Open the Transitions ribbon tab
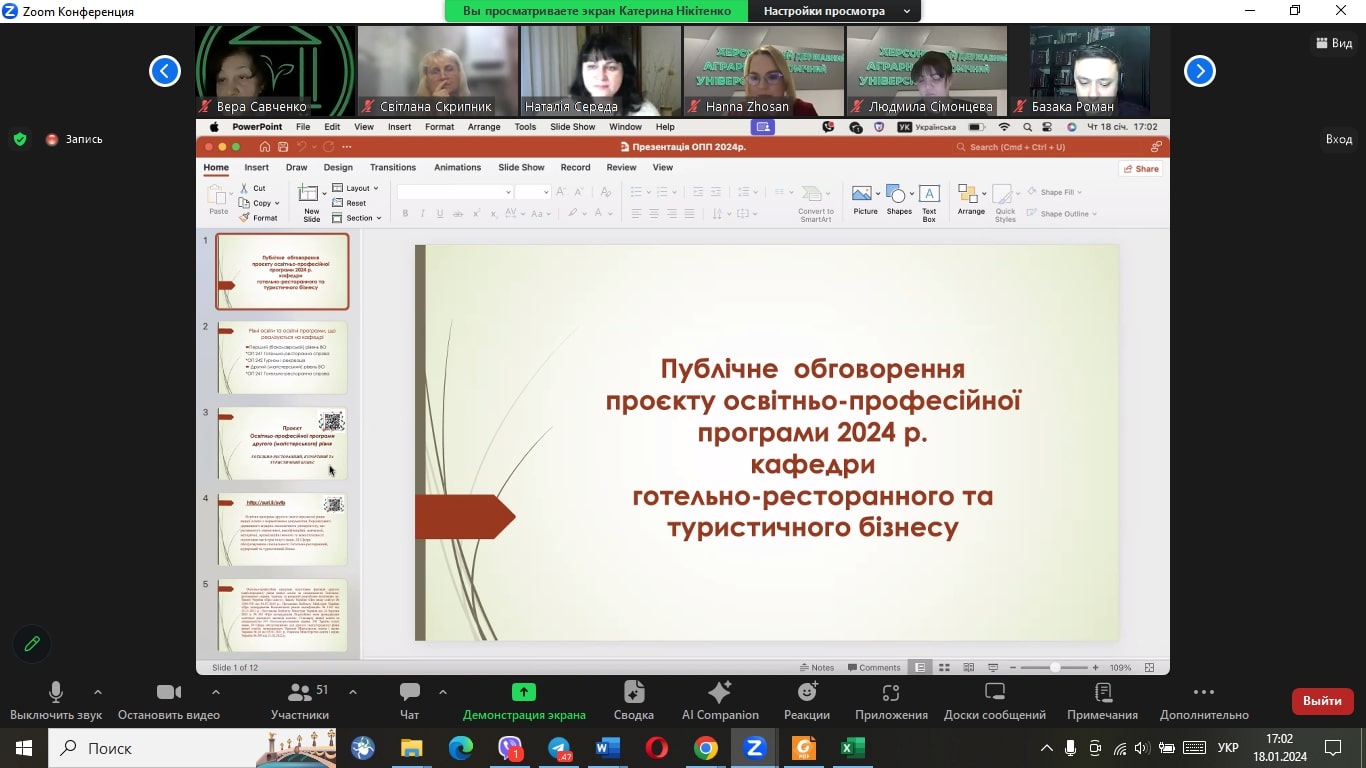Image resolution: width=1366 pixels, height=768 pixels. [393, 167]
